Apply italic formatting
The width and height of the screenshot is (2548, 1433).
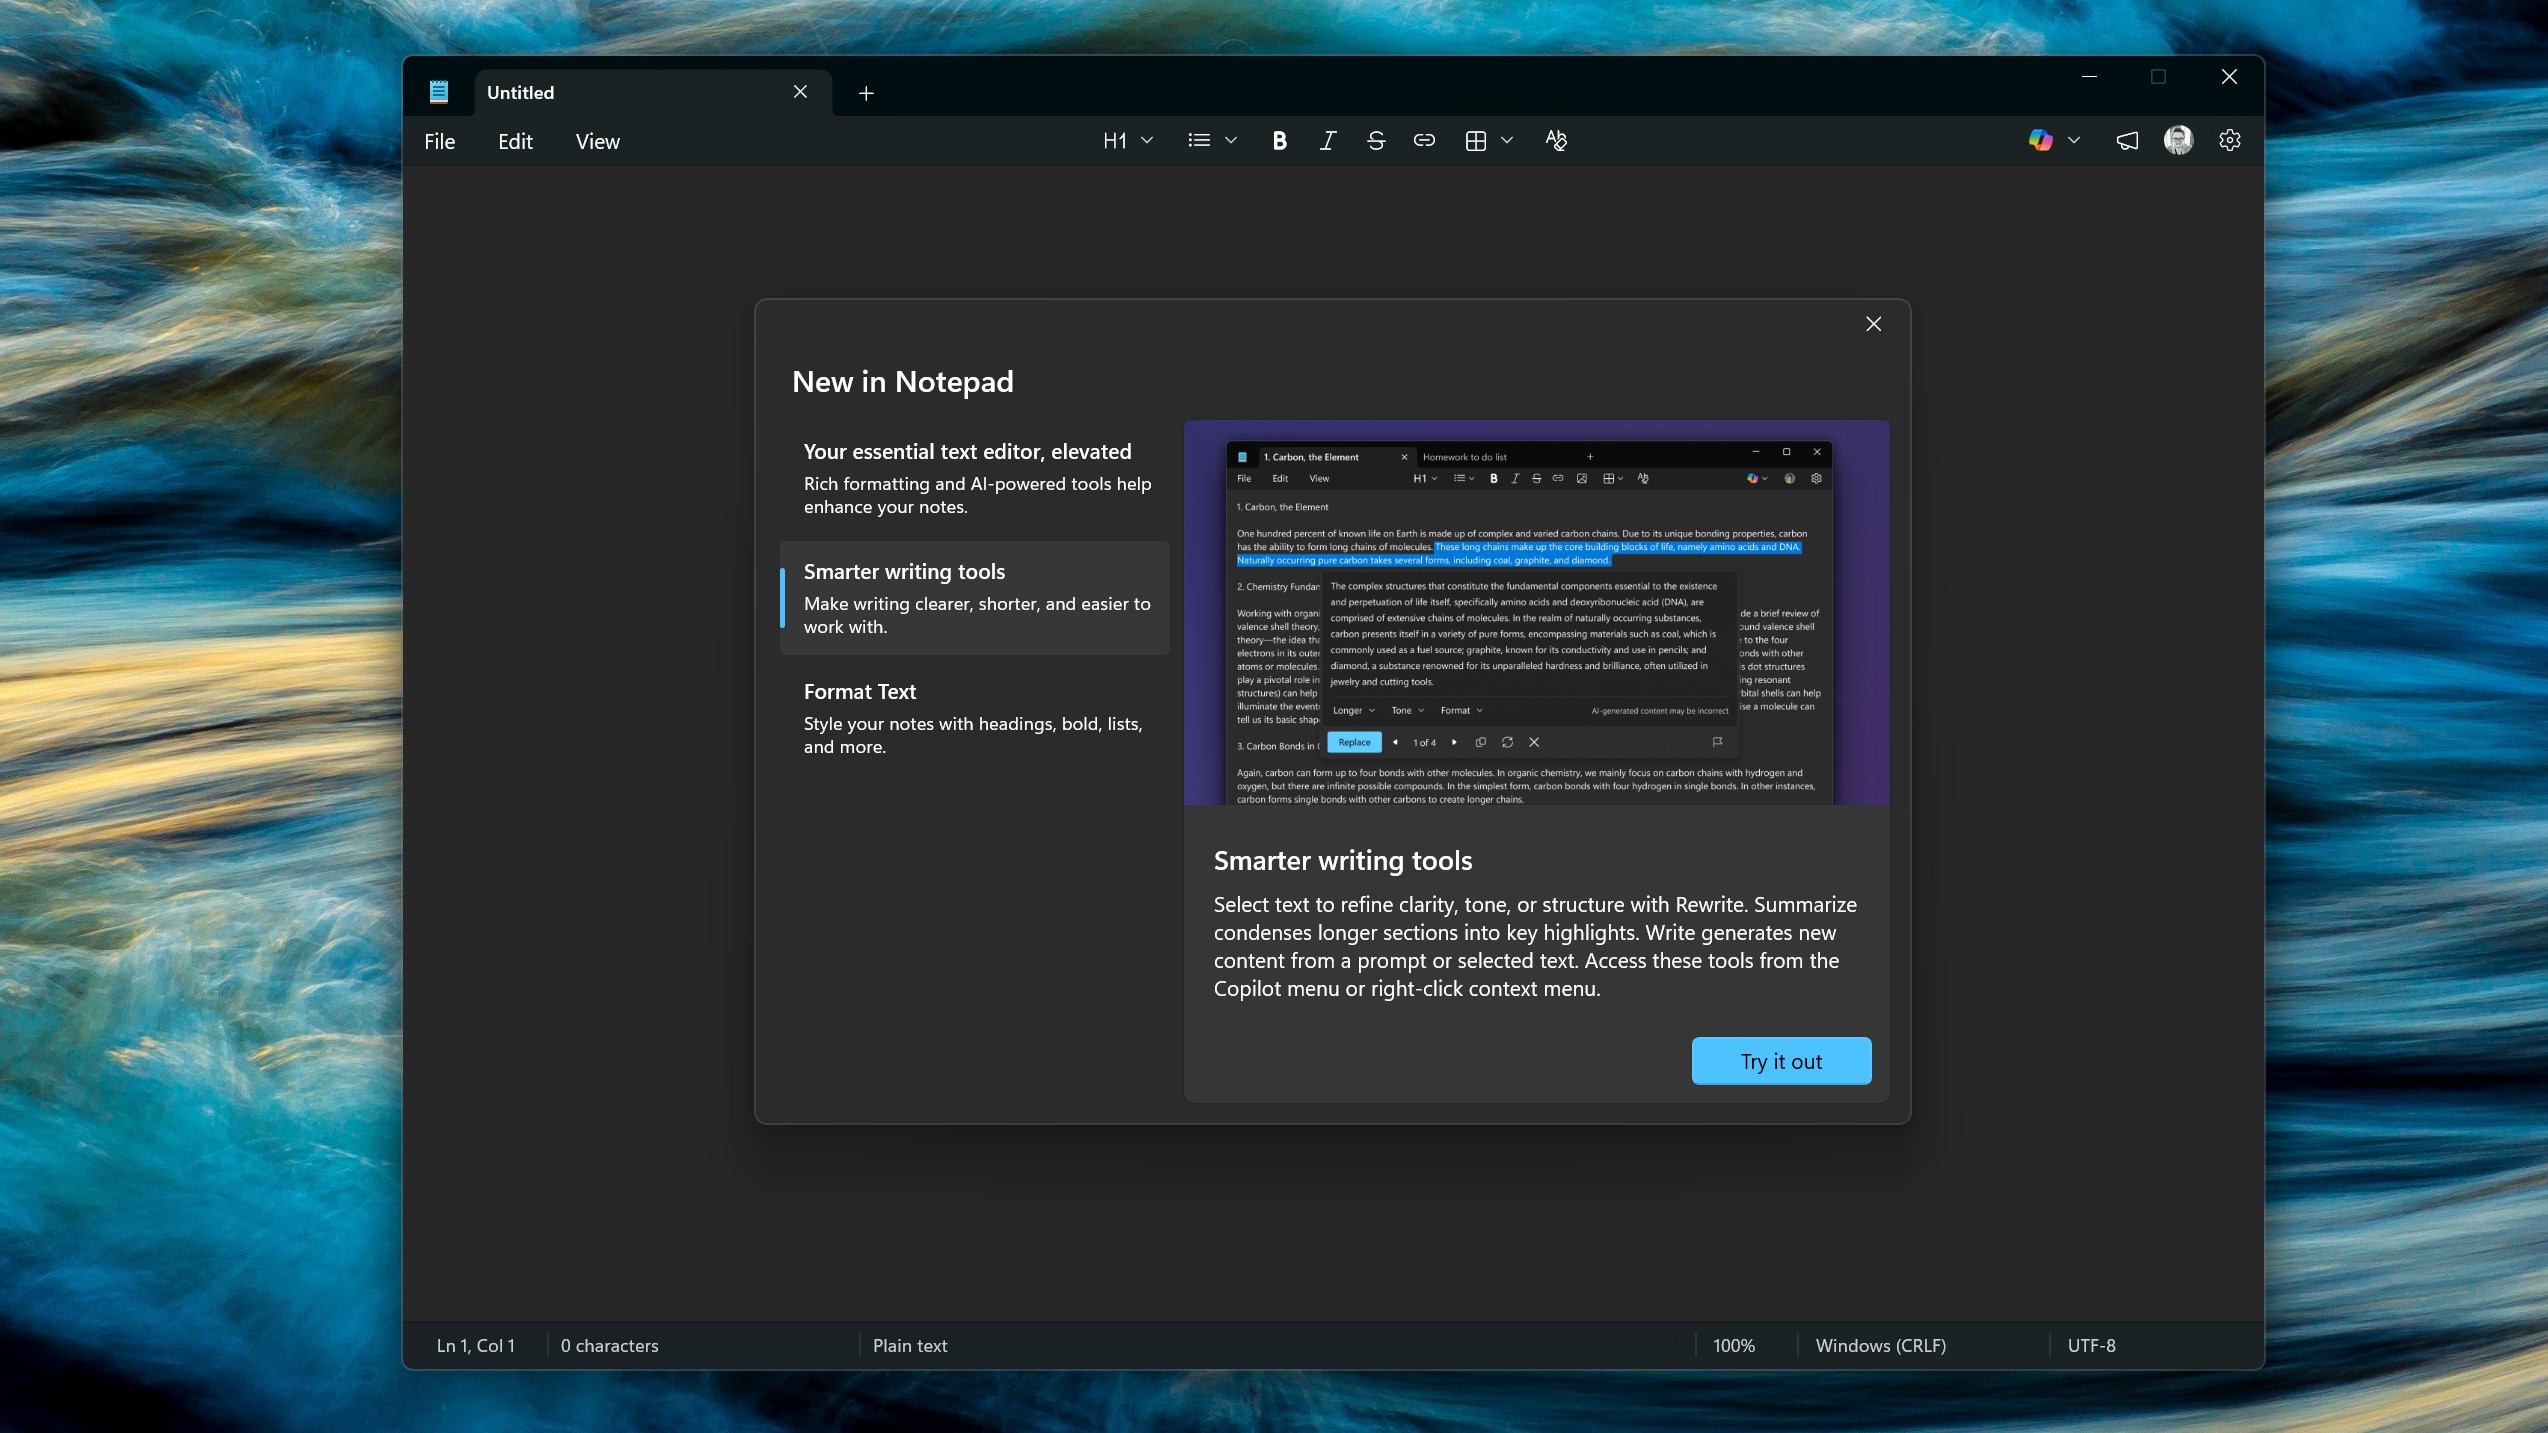click(x=1327, y=141)
